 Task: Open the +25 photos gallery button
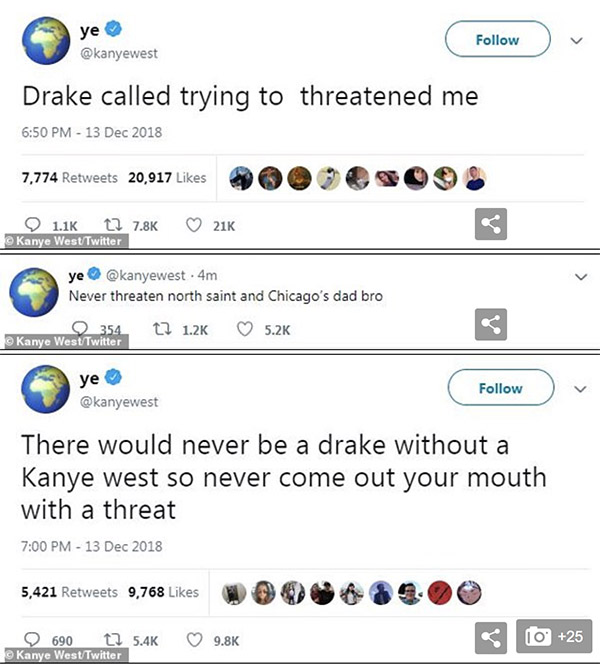click(x=554, y=636)
